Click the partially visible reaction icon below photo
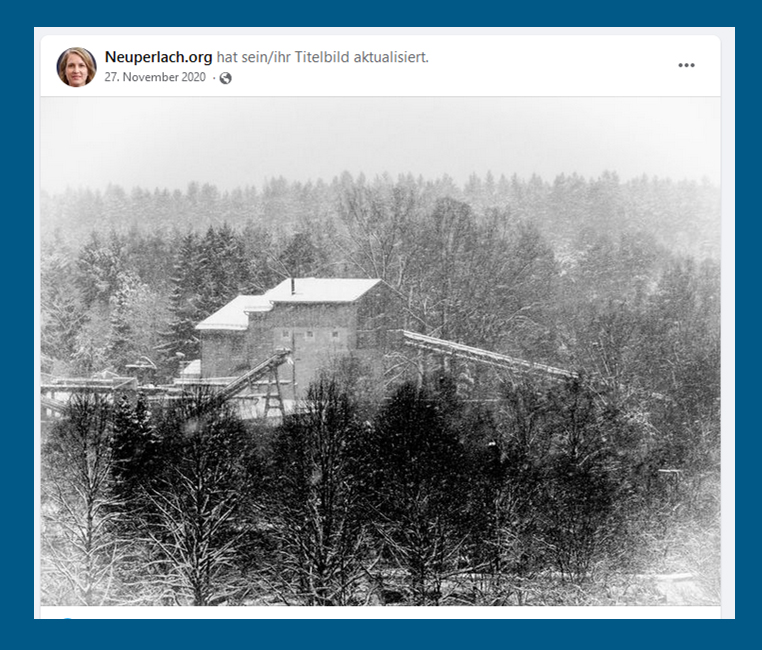The width and height of the screenshot is (762, 650). 68,619
